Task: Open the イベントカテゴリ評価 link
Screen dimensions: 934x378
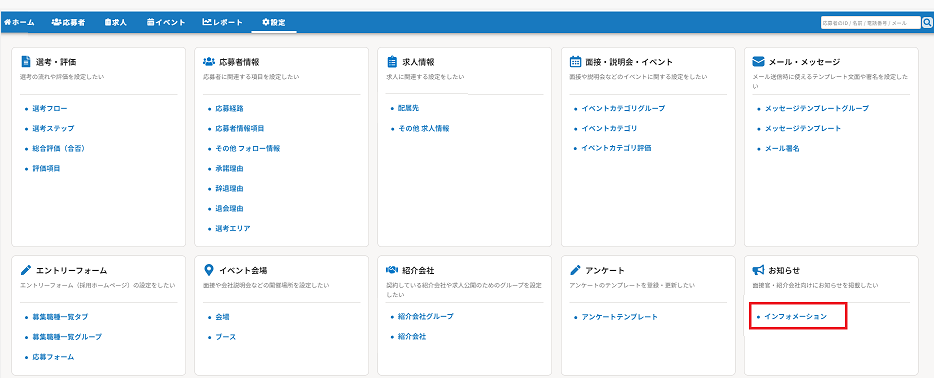Action: [617, 148]
